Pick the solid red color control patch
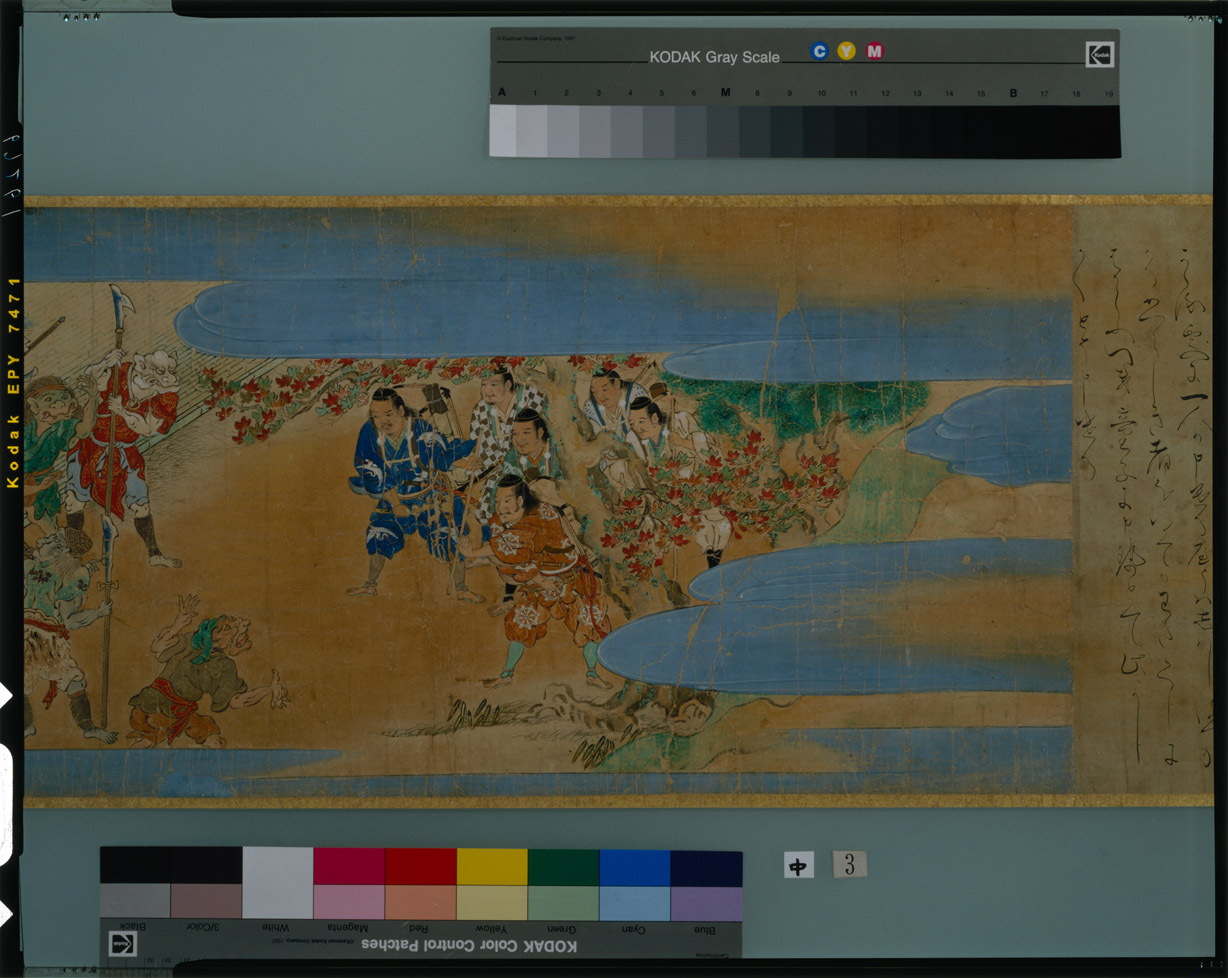Screen dimensions: 1228x978 tap(421, 866)
